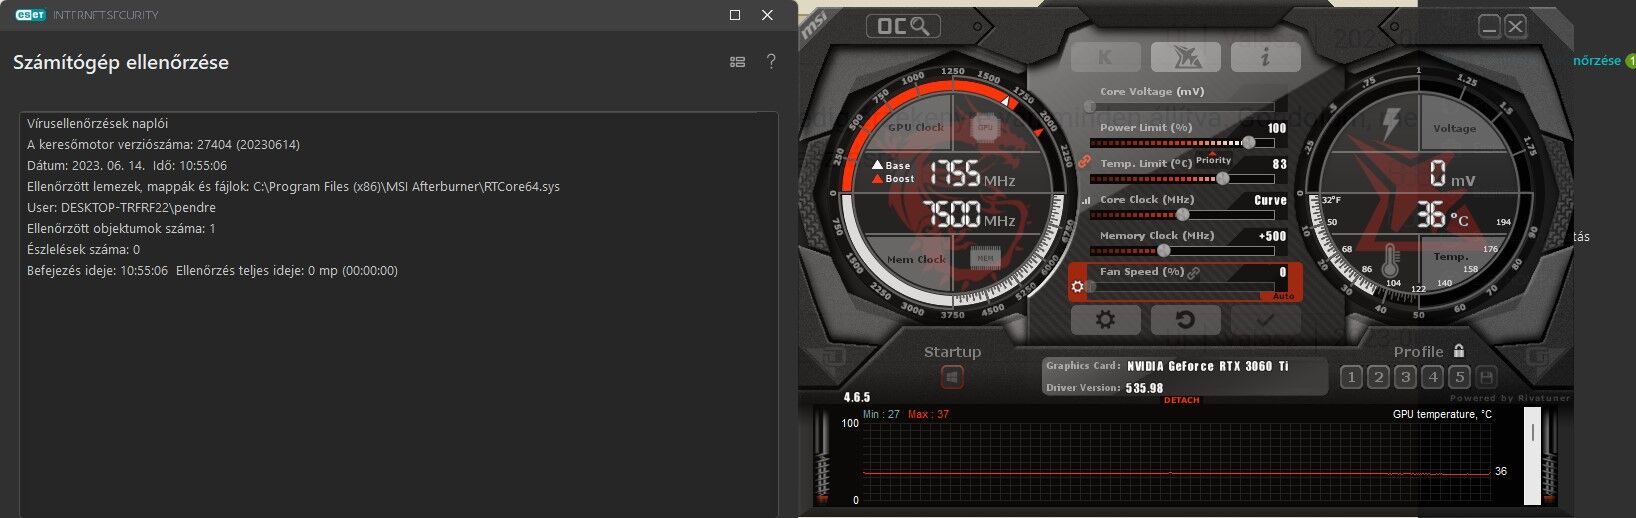Viewport: 1636px width, 518px height.
Task: Open the OC Scanner in Afterburner
Action: [902, 26]
